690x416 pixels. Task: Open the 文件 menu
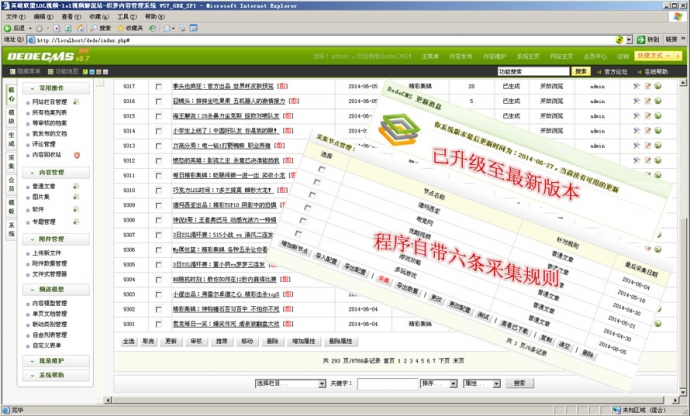point(15,17)
